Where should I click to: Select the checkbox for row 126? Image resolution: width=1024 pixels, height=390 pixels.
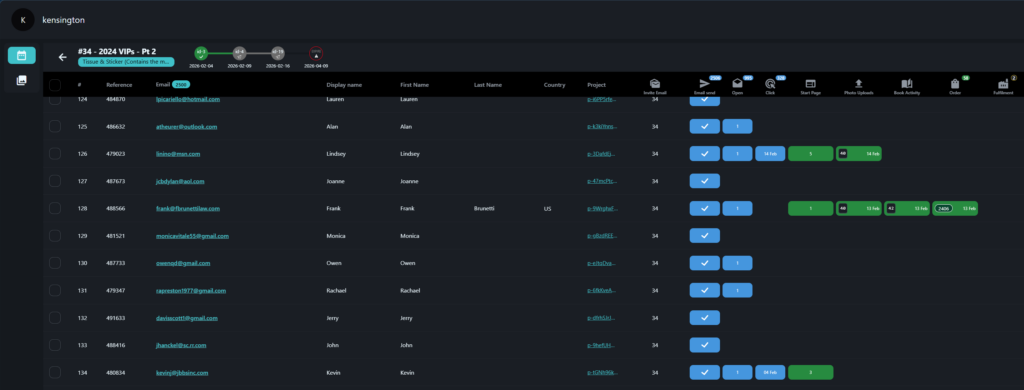coord(55,154)
